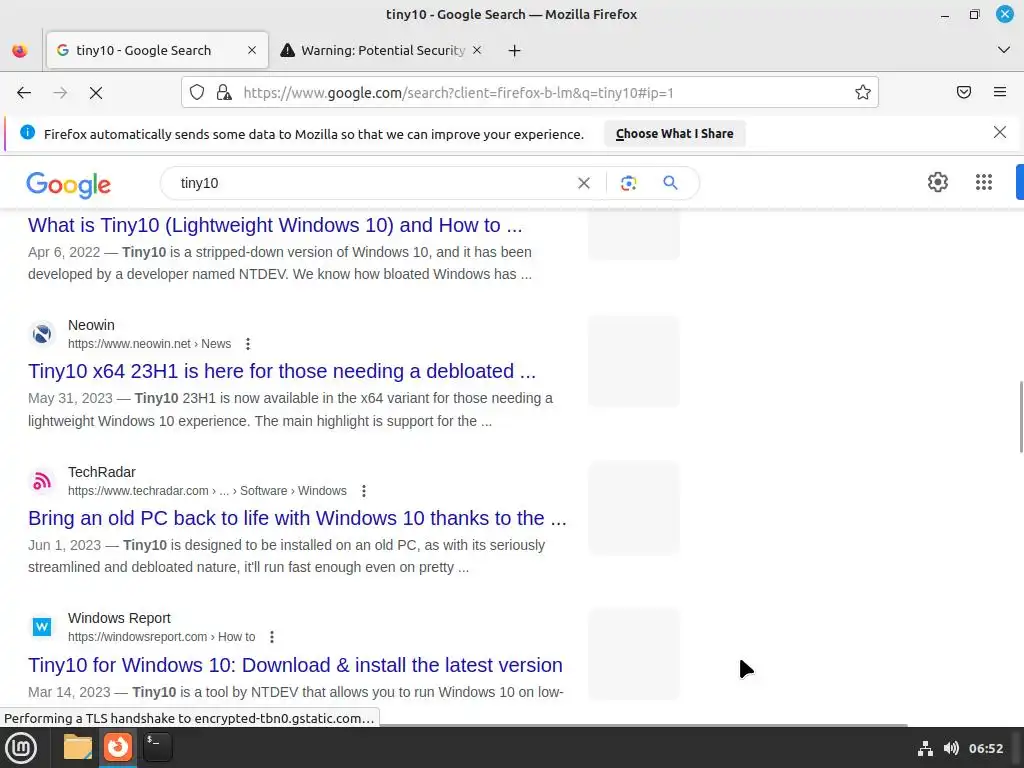Screen dimensions: 1024x768
Task: Click the techradar.com breadcrumb URL
Action: (x=207, y=491)
